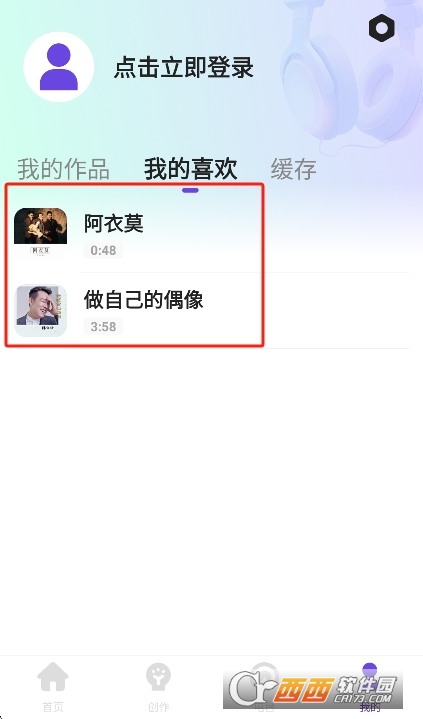Switch to the 我的作品 tab
423x719 pixels.
(63, 168)
